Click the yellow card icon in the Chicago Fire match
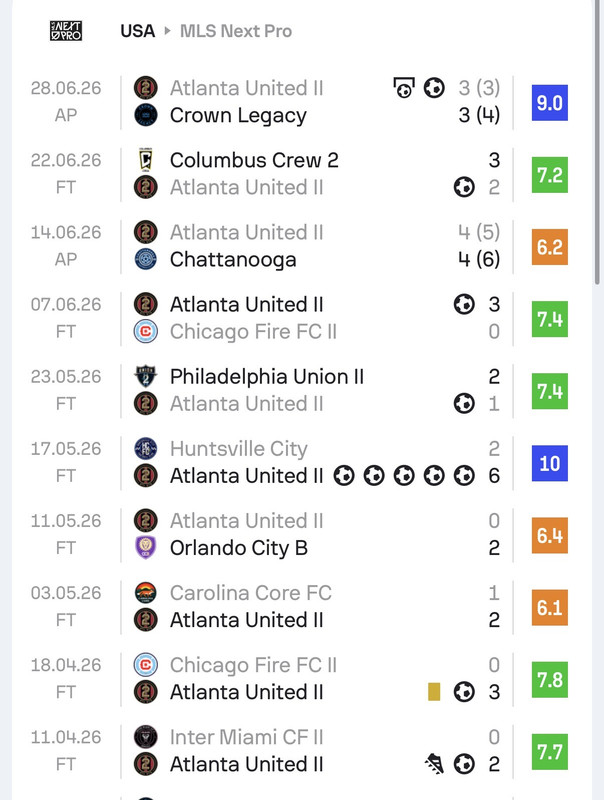Screen dimensions: 604x800 tap(434, 692)
